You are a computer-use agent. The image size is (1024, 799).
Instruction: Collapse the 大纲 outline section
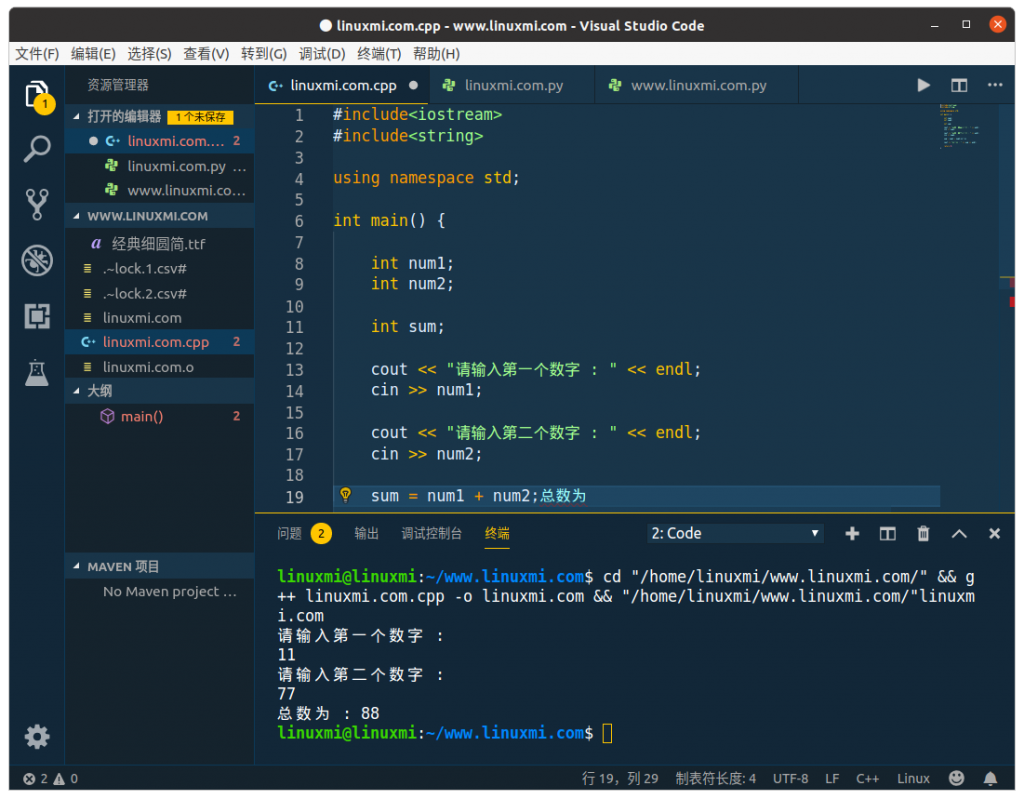(x=76, y=391)
